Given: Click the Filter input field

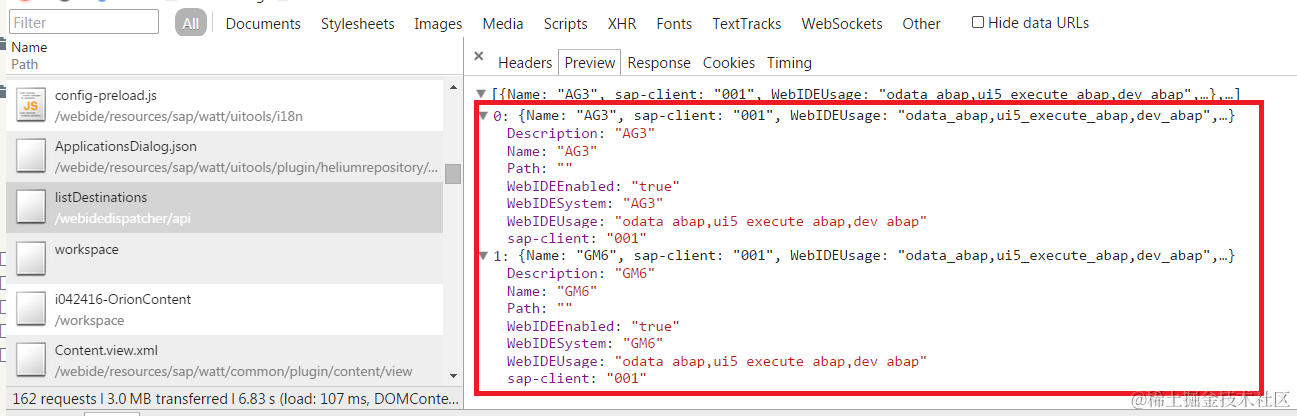Looking at the screenshot, I should [84, 22].
